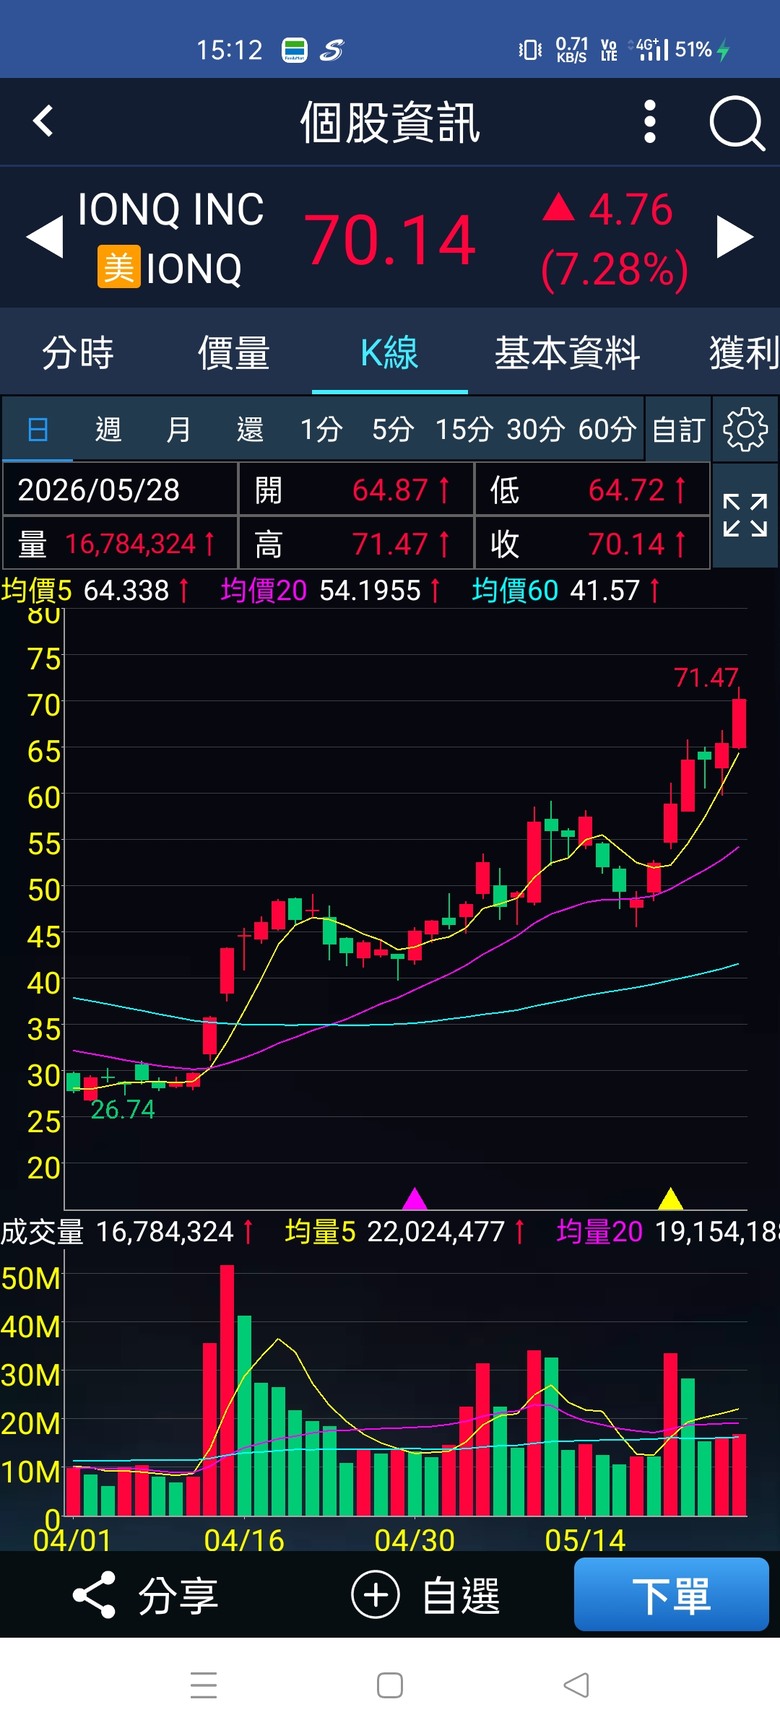Image resolution: width=780 pixels, height=1733 pixels.
Task: Tap the low price 64.72
Action: coord(626,490)
